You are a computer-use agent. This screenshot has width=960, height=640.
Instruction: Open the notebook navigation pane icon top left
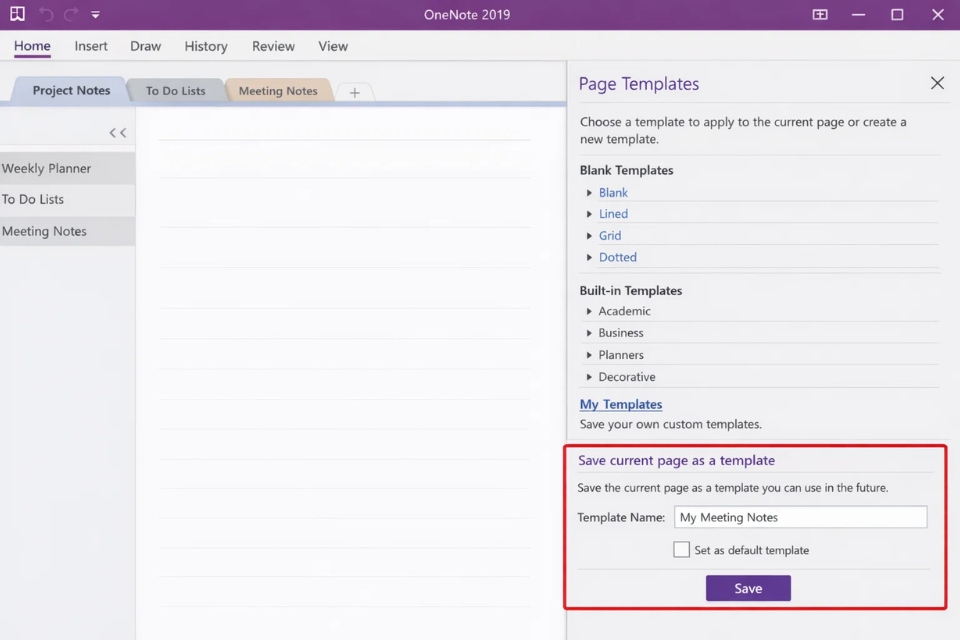(17, 14)
